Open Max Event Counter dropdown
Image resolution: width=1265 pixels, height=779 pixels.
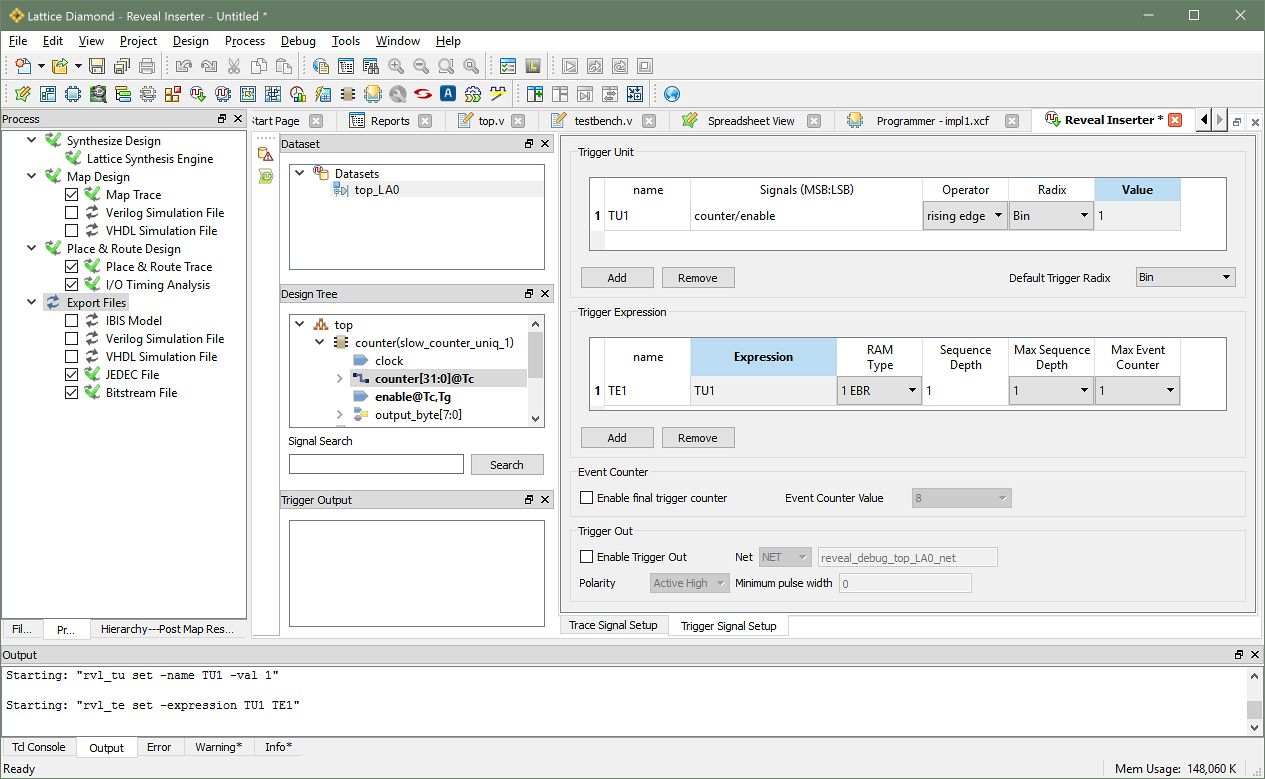pos(1137,391)
